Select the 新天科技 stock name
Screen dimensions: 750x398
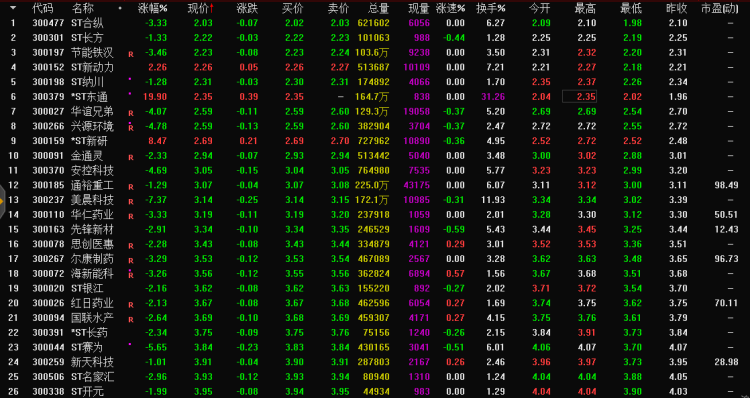(x=92, y=362)
